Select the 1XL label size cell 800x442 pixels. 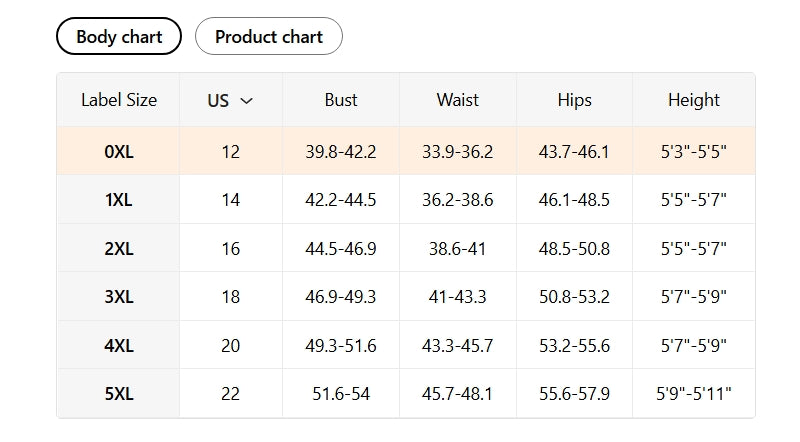(118, 200)
